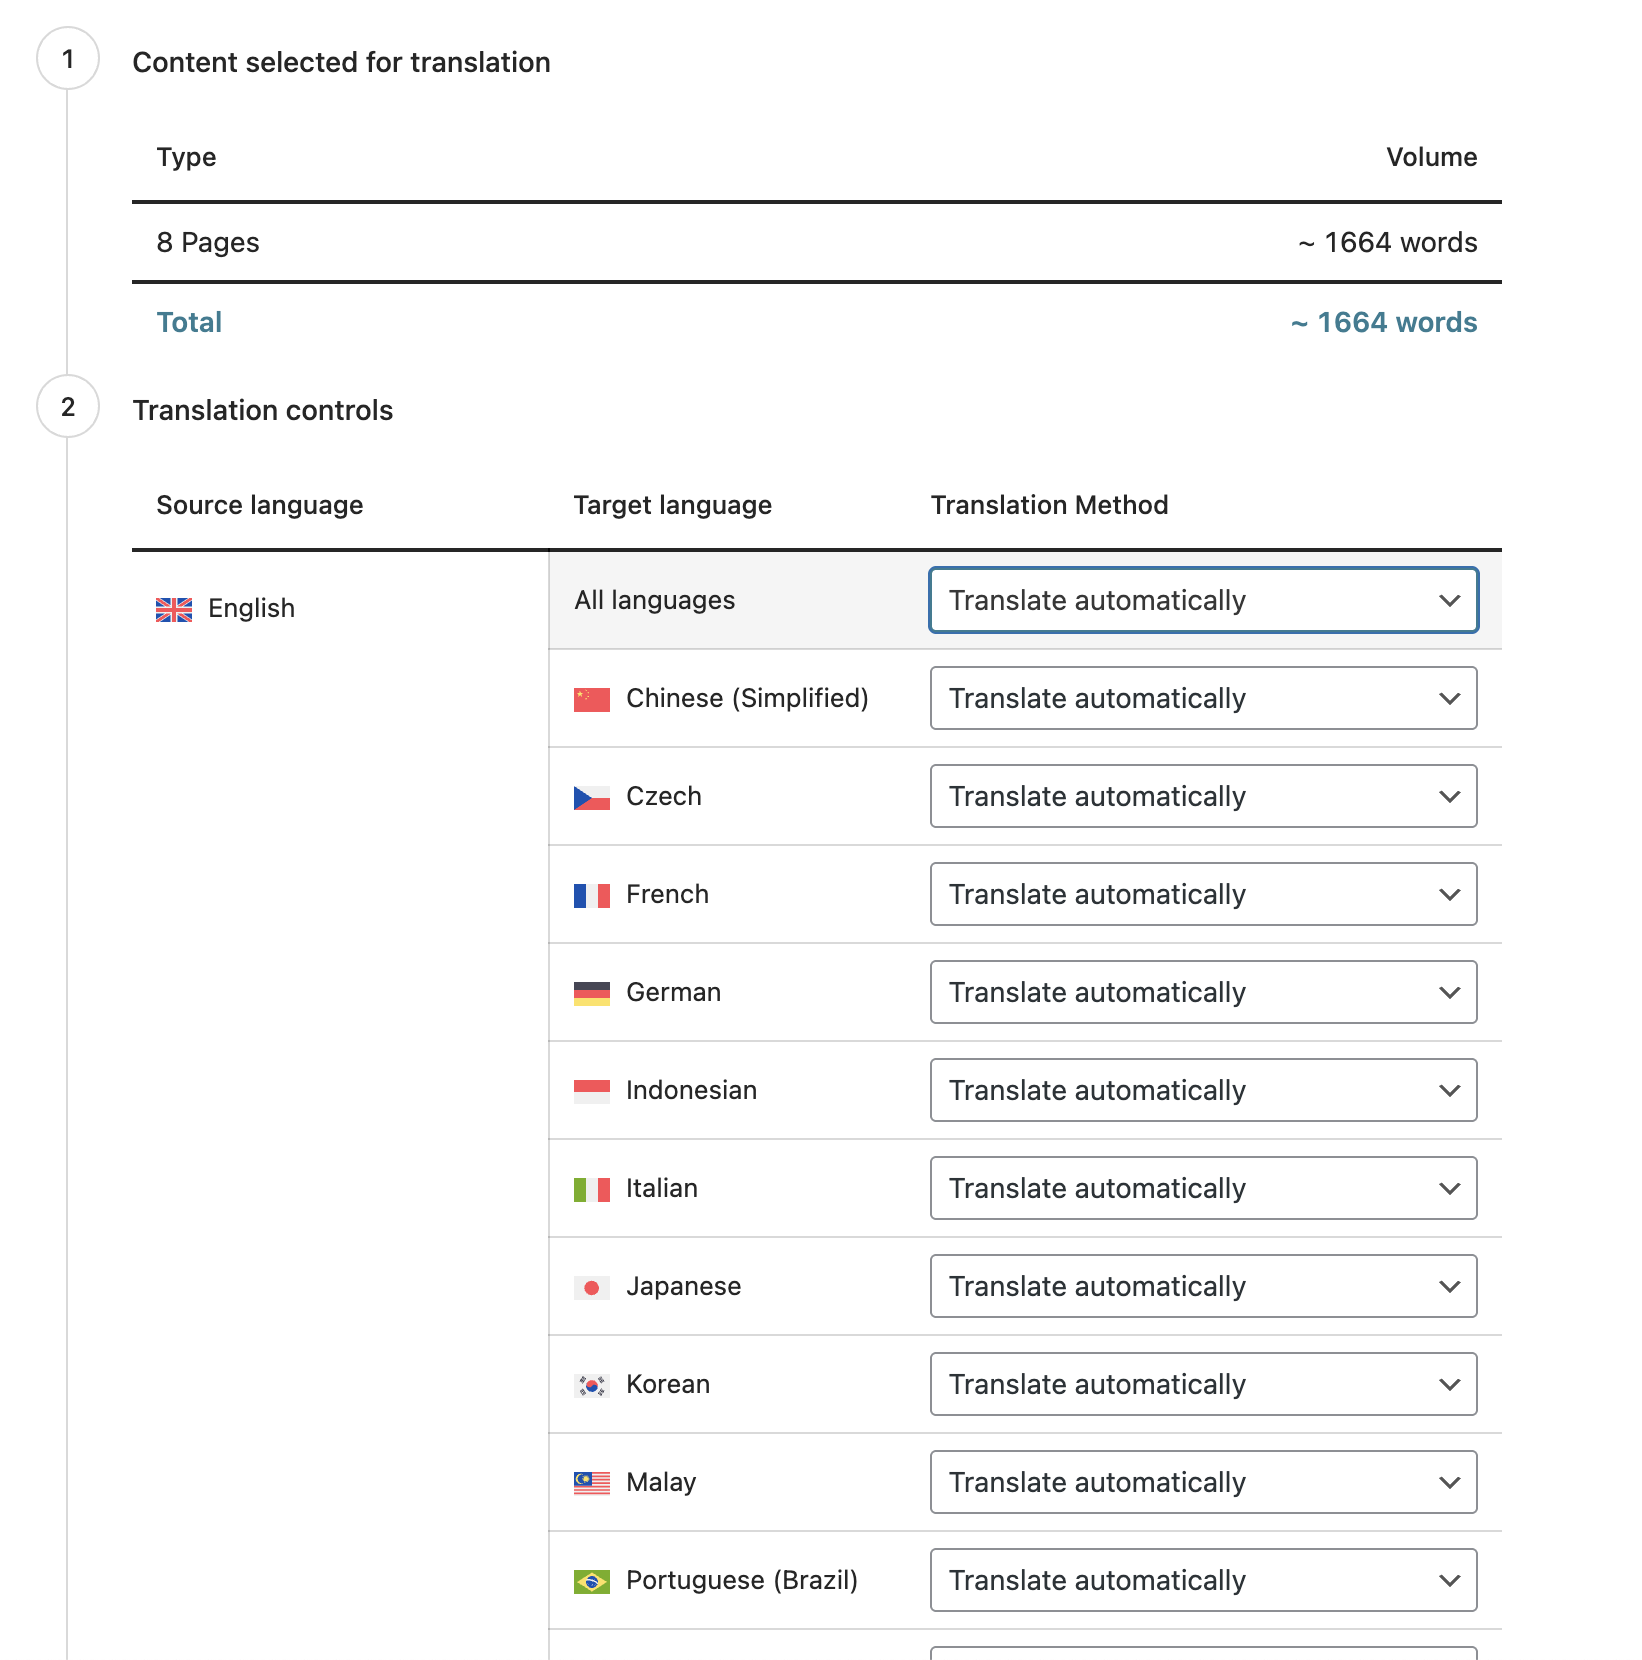Expand the Czech translation method dropdown
This screenshot has height=1660, width=1642.
(1204, 796)
